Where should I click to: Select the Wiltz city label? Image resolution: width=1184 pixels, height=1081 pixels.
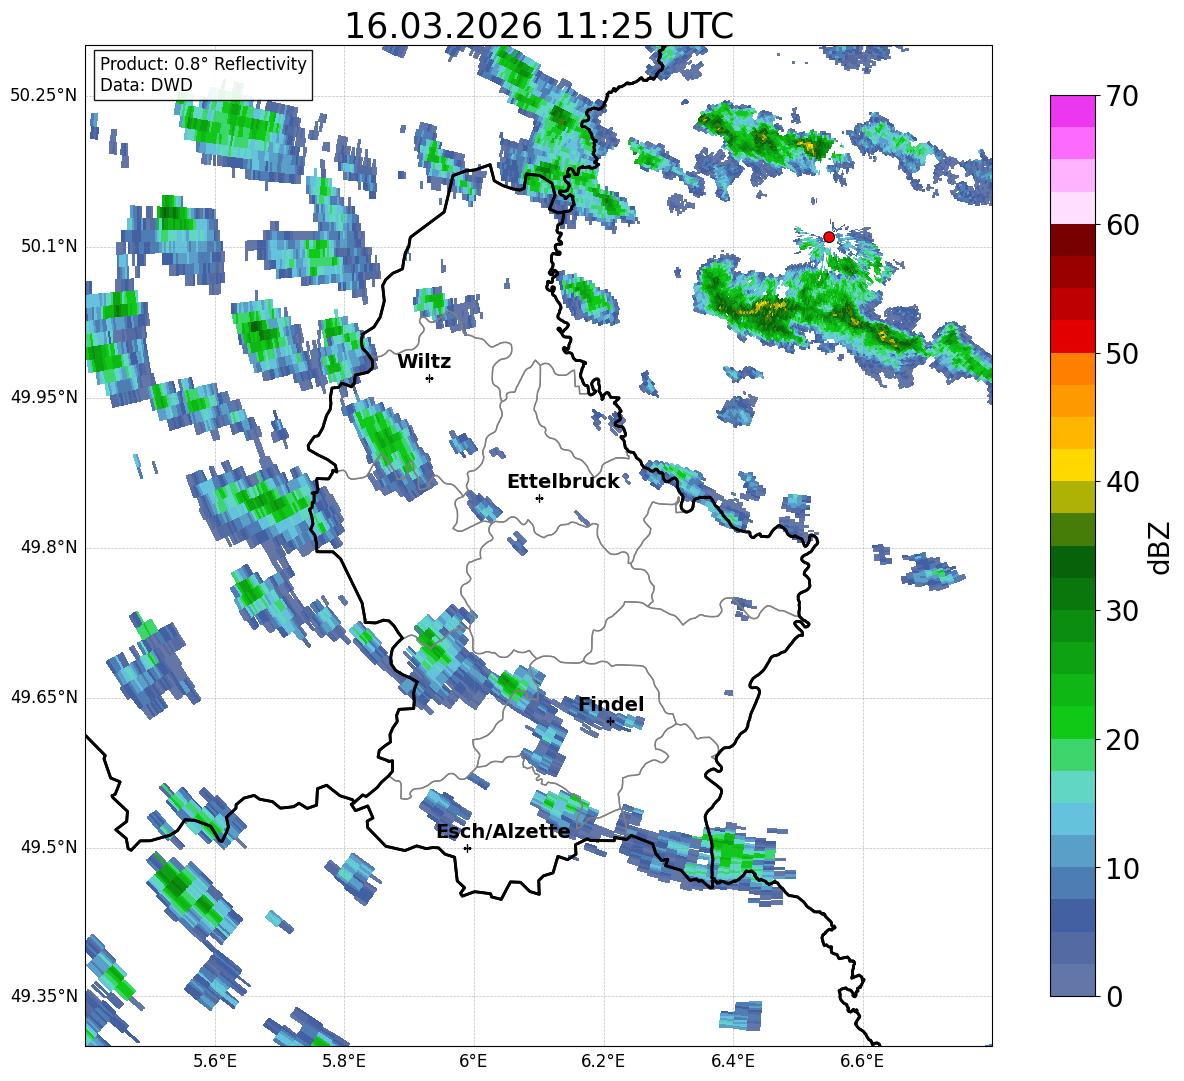tap(424, 362)
